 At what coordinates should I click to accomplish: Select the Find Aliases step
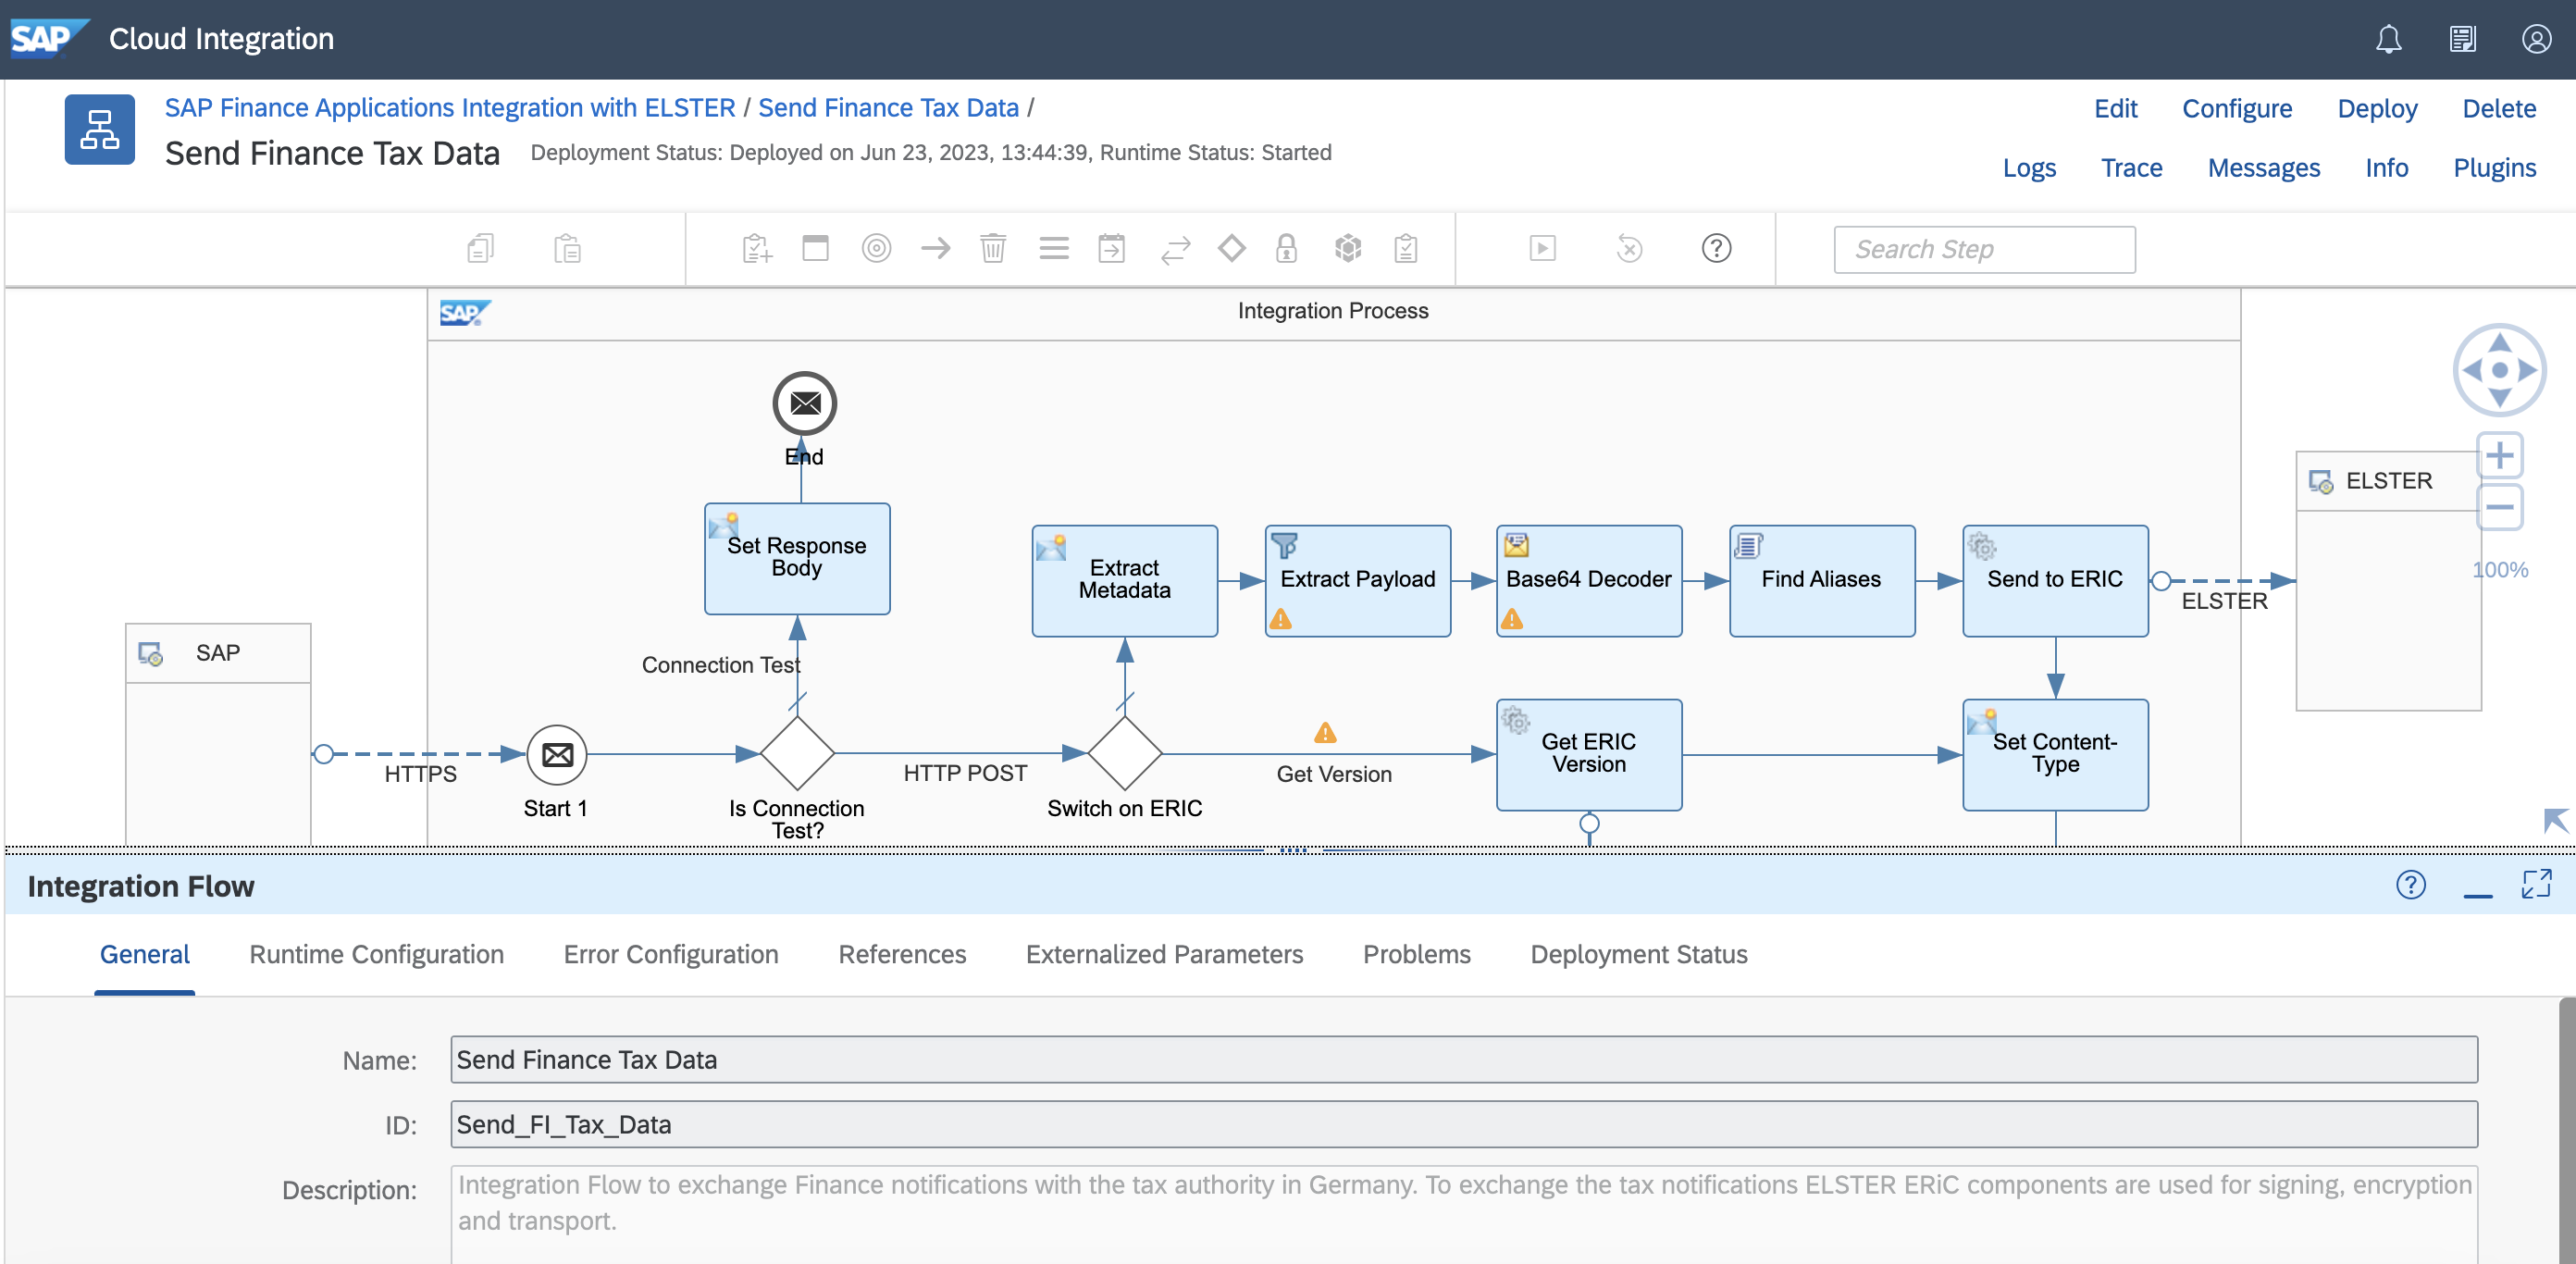coord(1821,581)
